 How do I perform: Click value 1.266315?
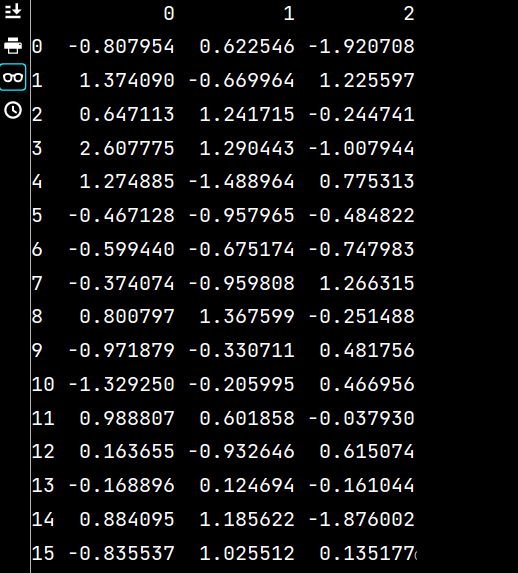point(367,283)
